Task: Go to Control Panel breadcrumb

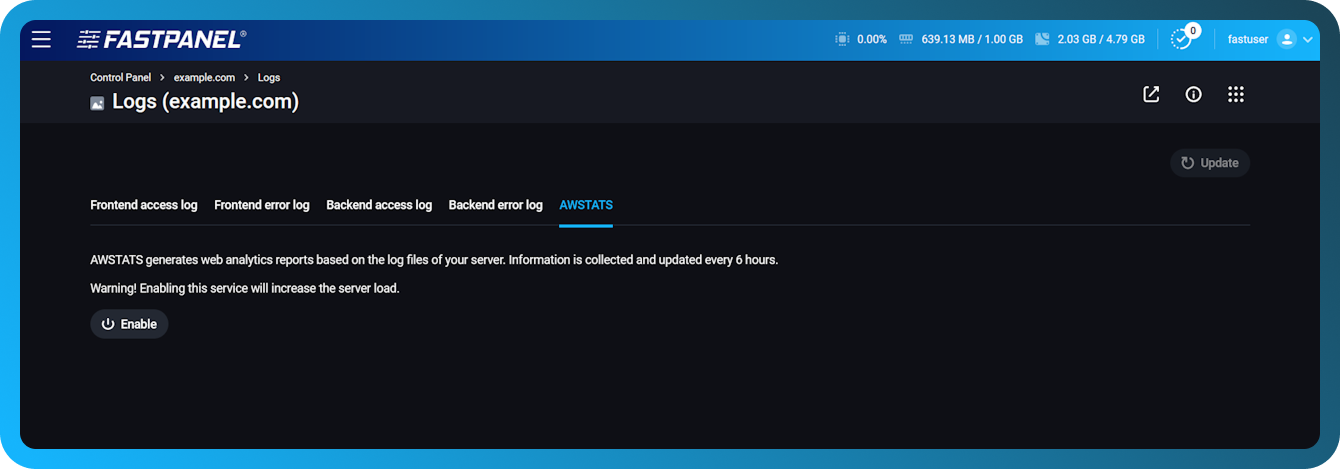Action: [x=120, y=77]
